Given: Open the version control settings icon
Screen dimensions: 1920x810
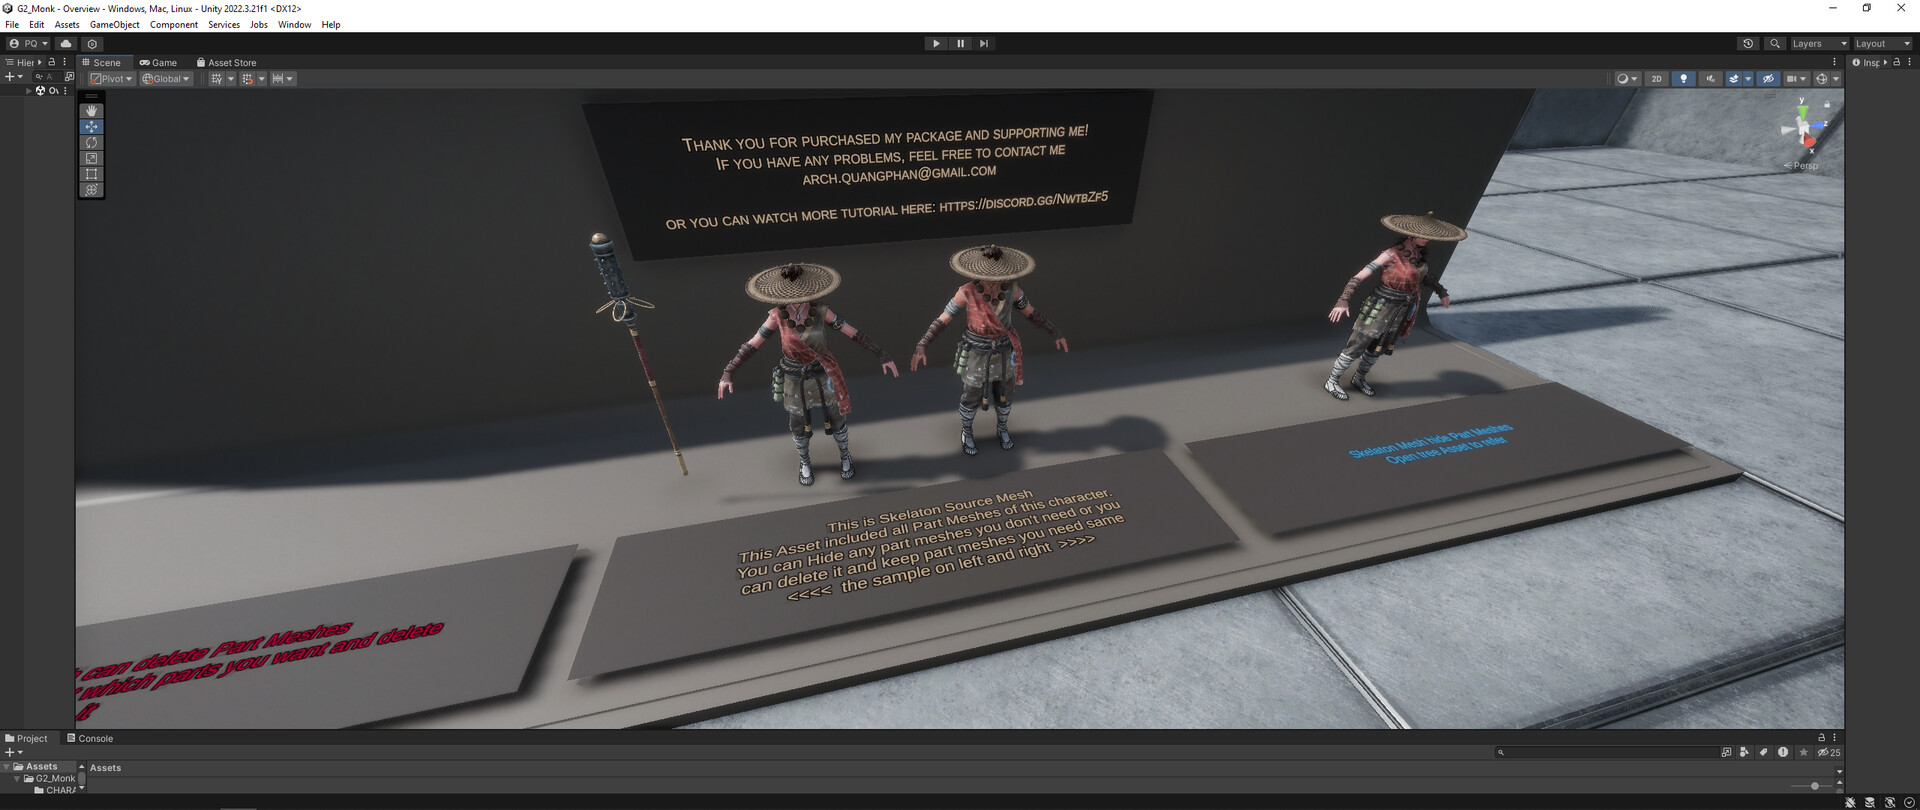Looking at the screenshot, I should pyautogui.click(x=92, y=44).
